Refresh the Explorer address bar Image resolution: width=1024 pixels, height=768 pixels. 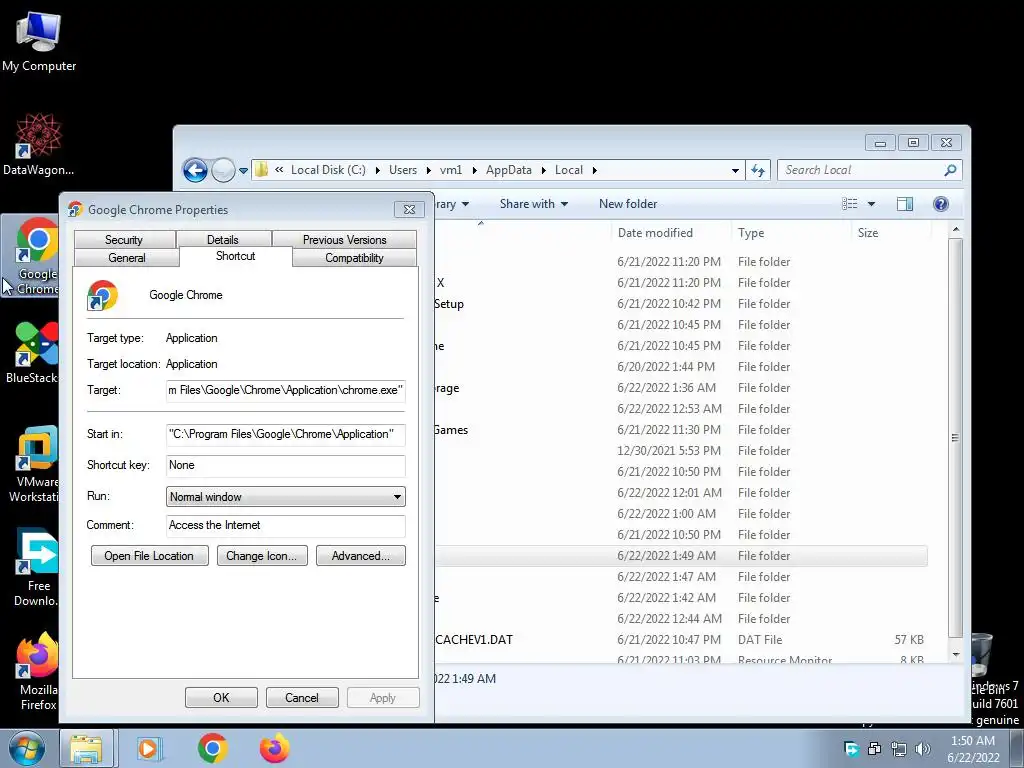pyautogui.click(x=758, y=170)
